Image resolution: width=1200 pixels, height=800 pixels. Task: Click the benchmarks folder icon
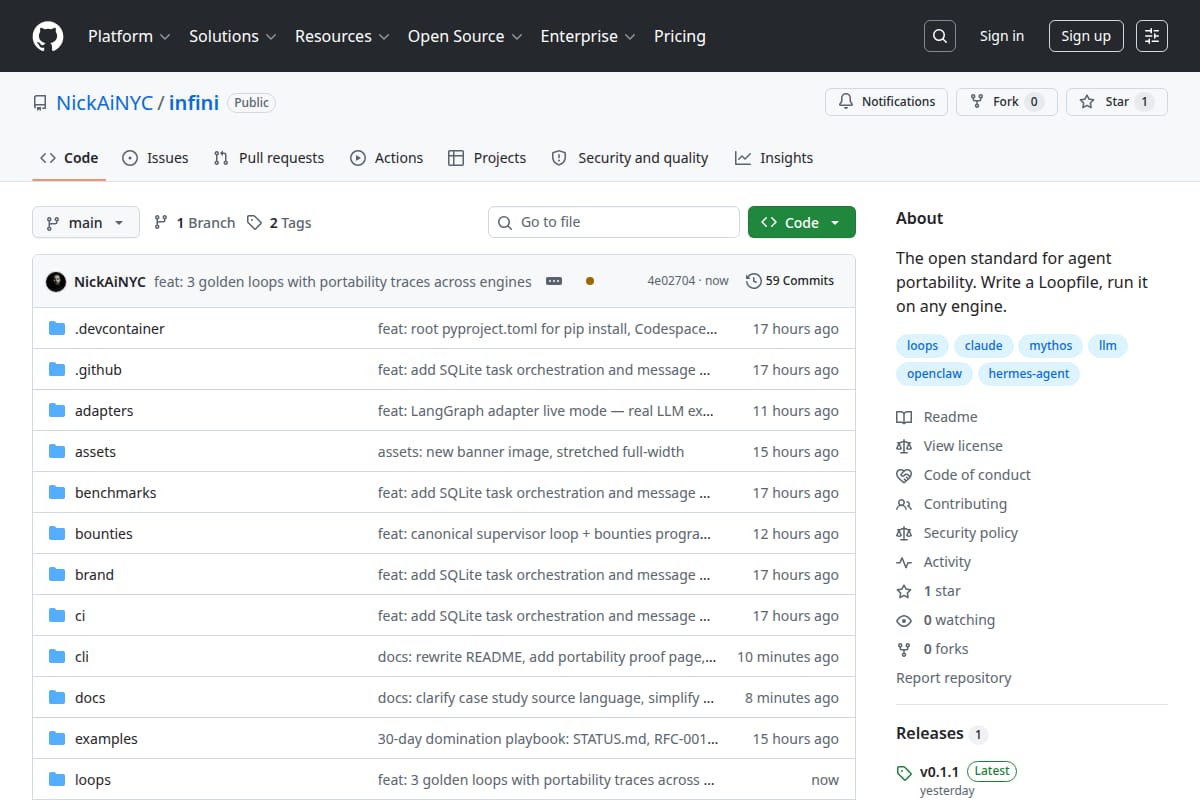pyautogui.click(x=57, y=493)
